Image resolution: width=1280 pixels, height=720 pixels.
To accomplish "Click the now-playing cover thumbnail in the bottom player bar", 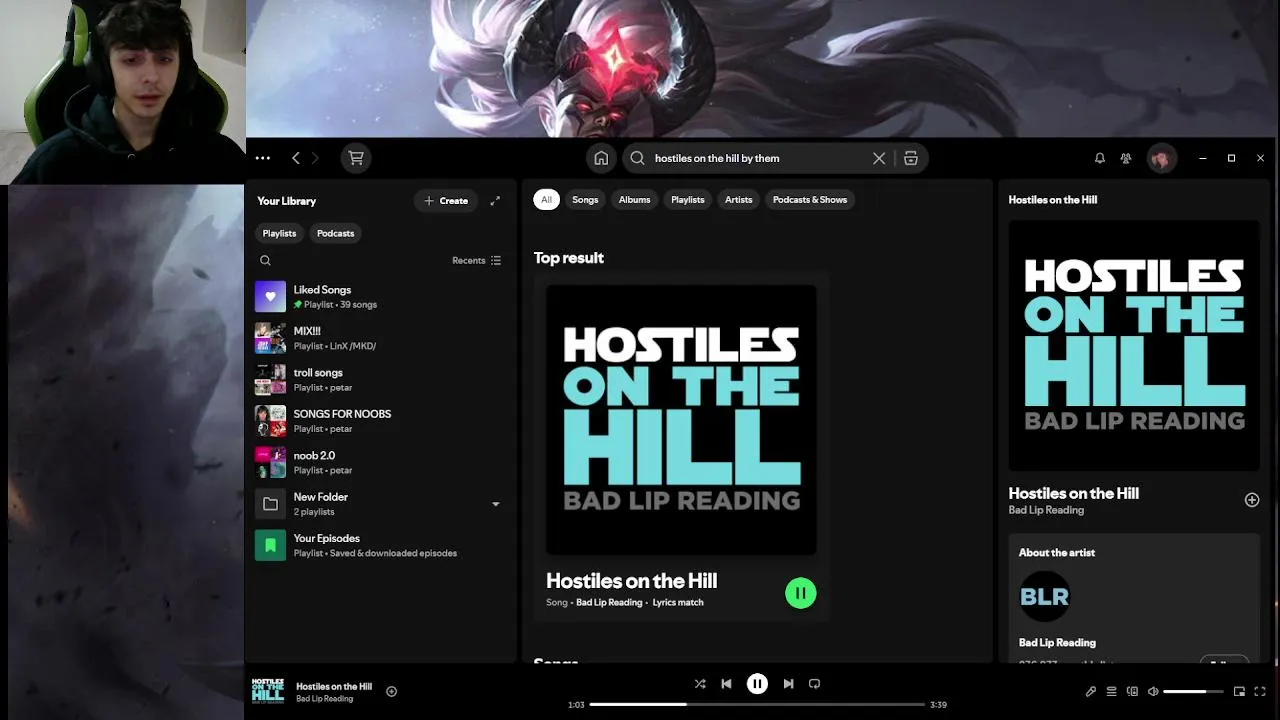I will [x=268, y=691].
